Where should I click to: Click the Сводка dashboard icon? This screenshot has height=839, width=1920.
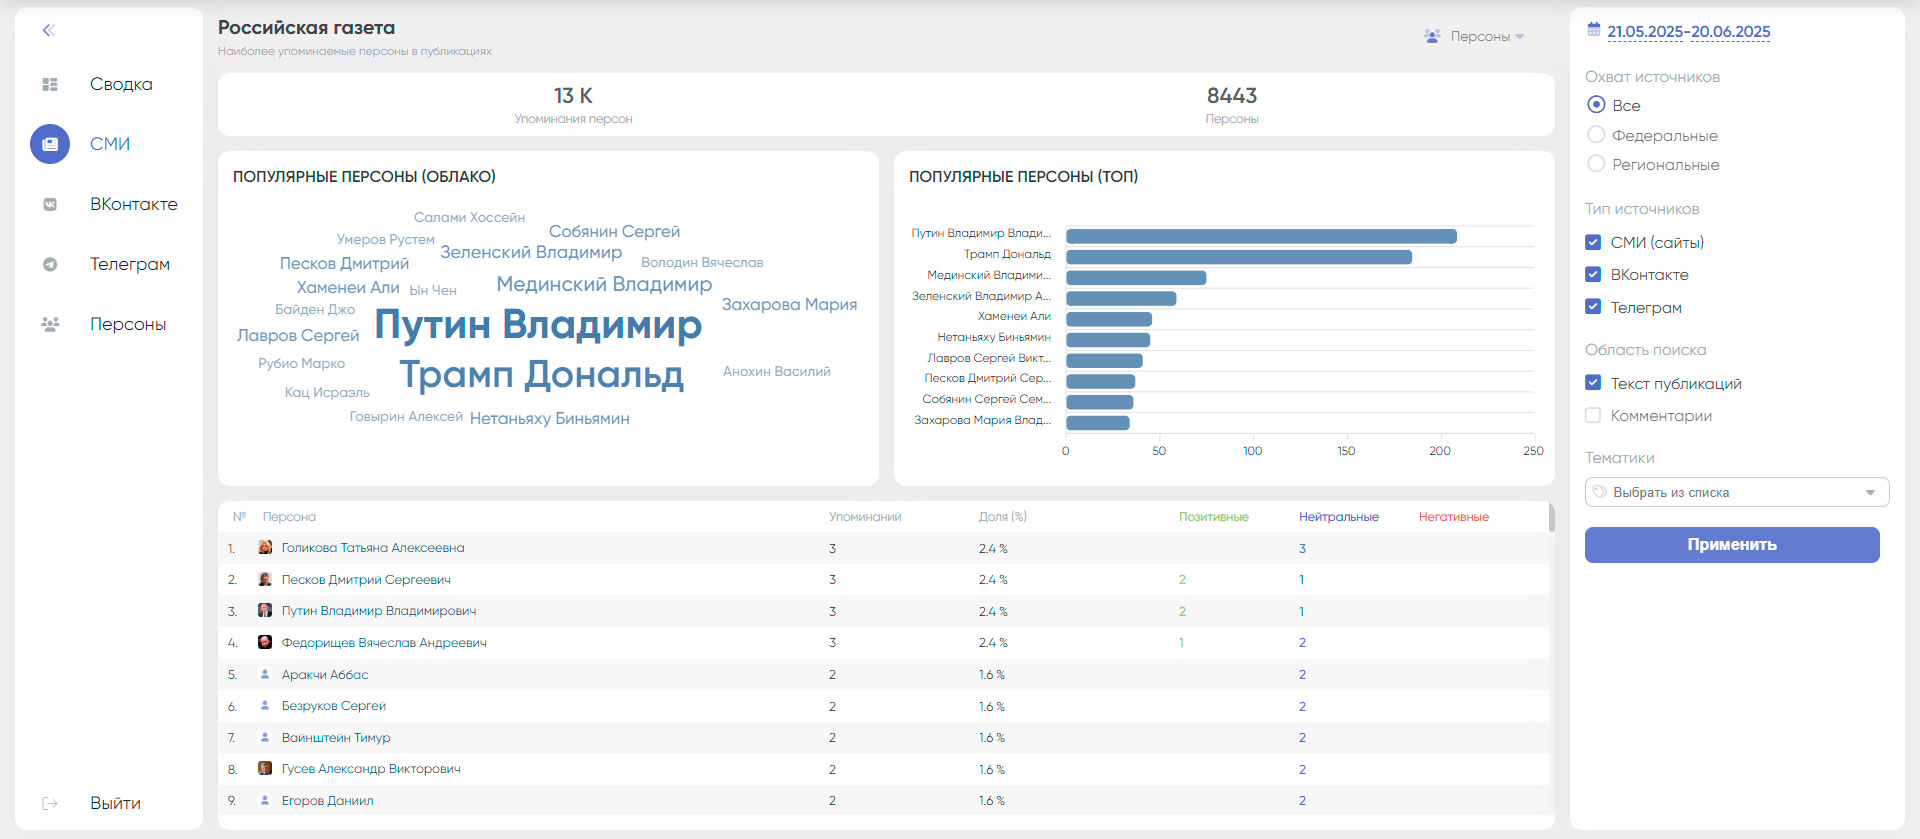50,85
